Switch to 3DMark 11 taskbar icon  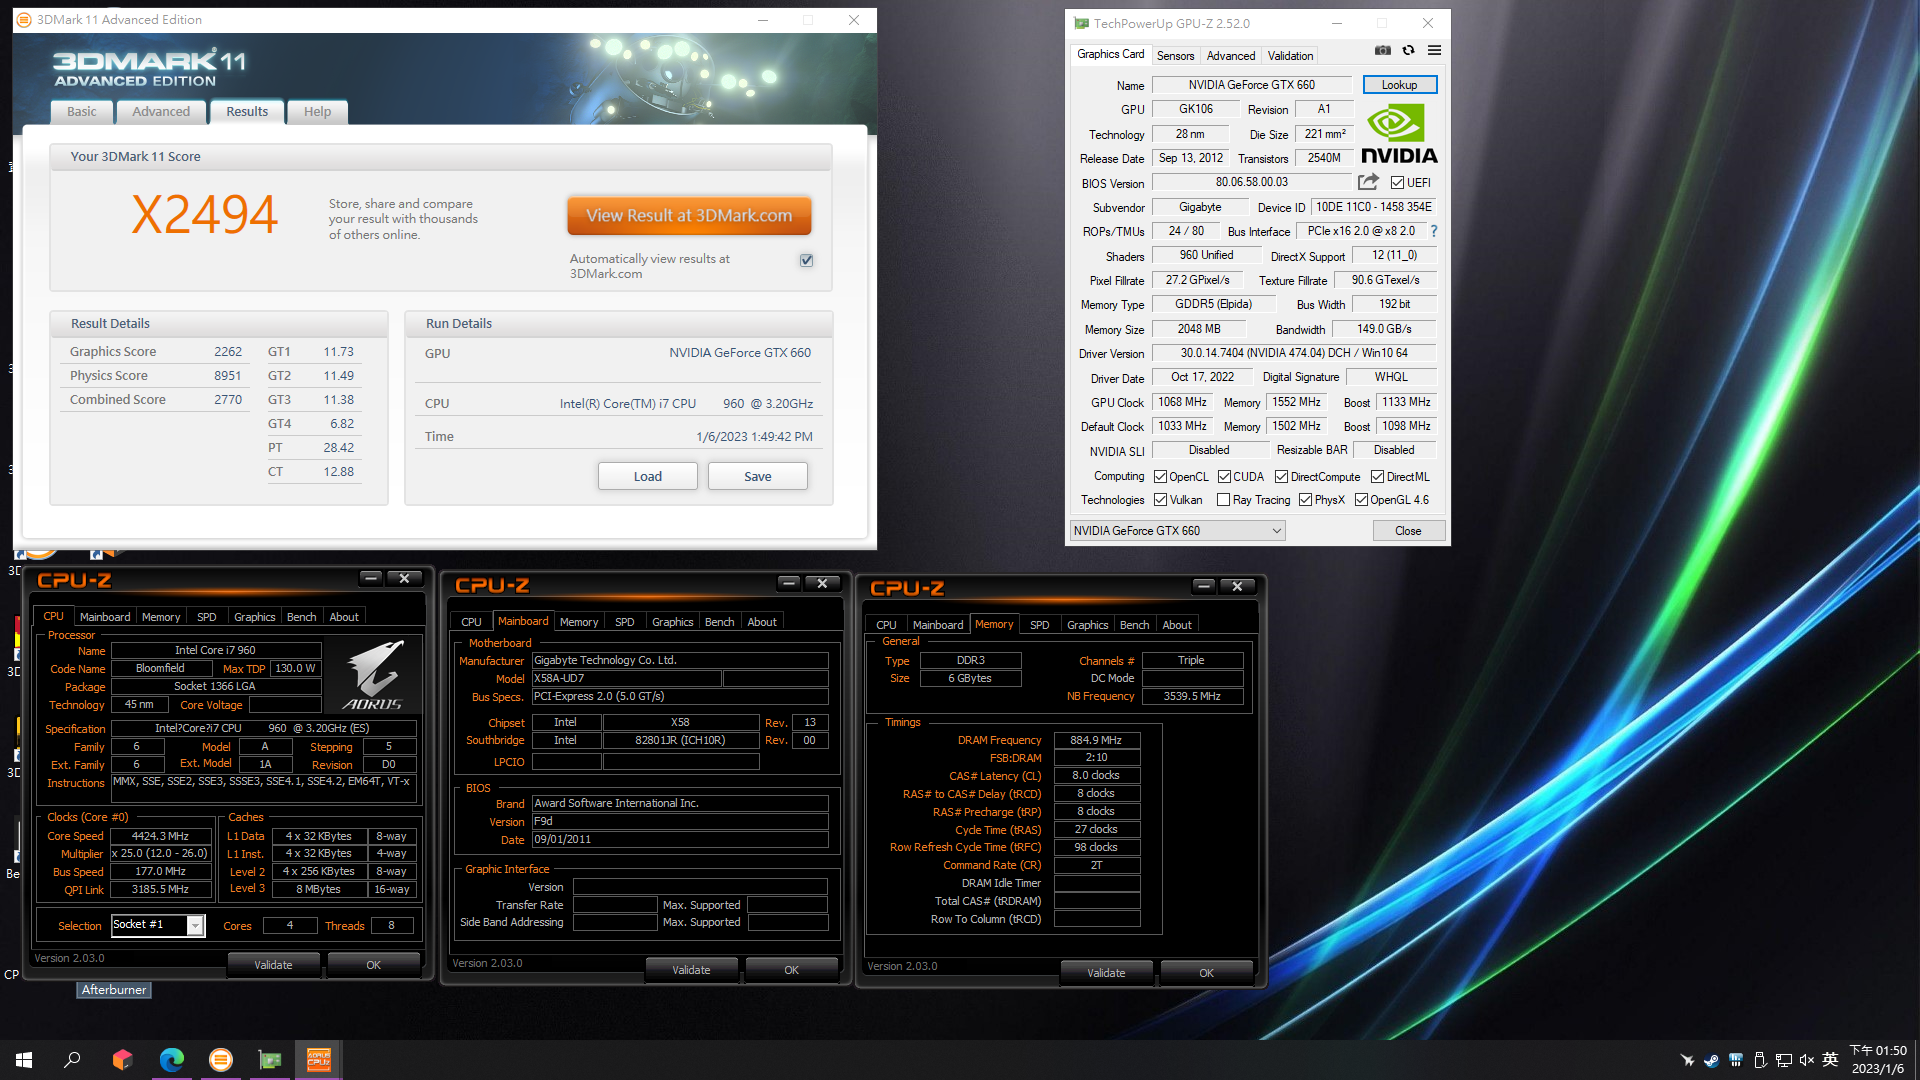point(221,1060)
